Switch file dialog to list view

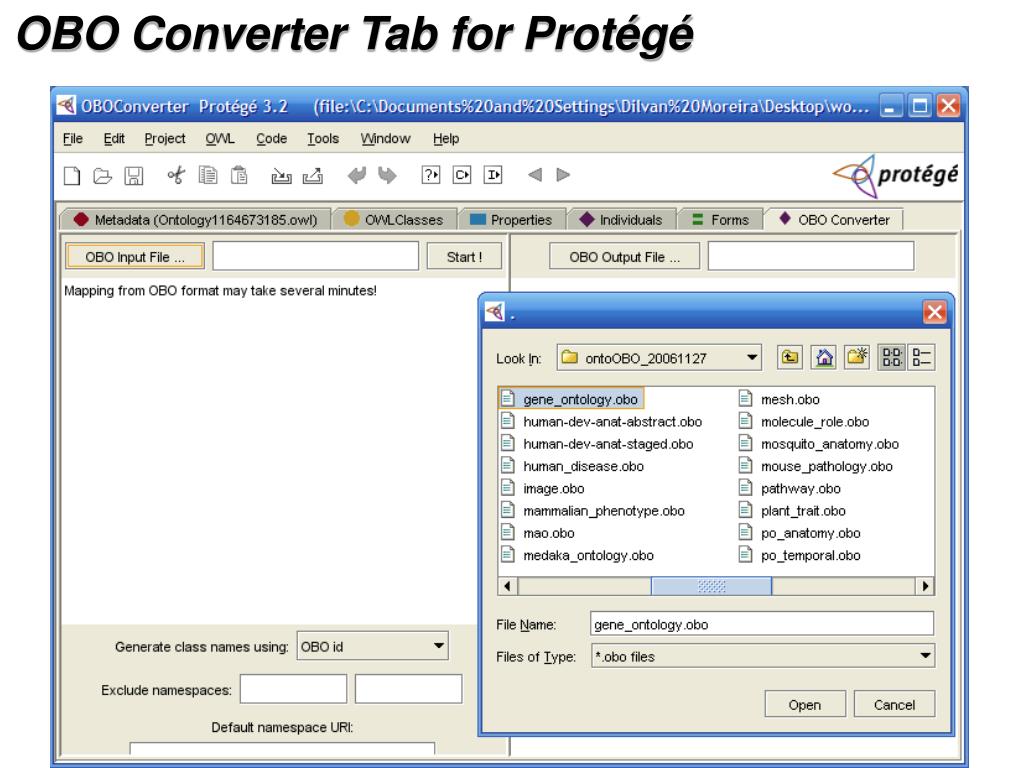coord(891,357)
